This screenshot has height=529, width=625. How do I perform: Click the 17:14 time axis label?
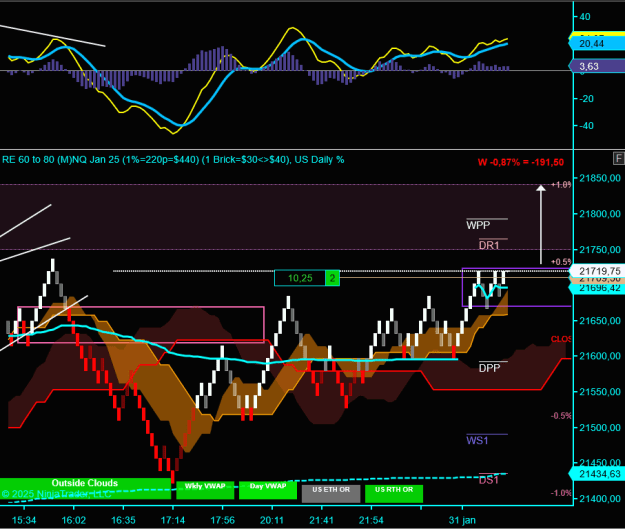[173, 520]
